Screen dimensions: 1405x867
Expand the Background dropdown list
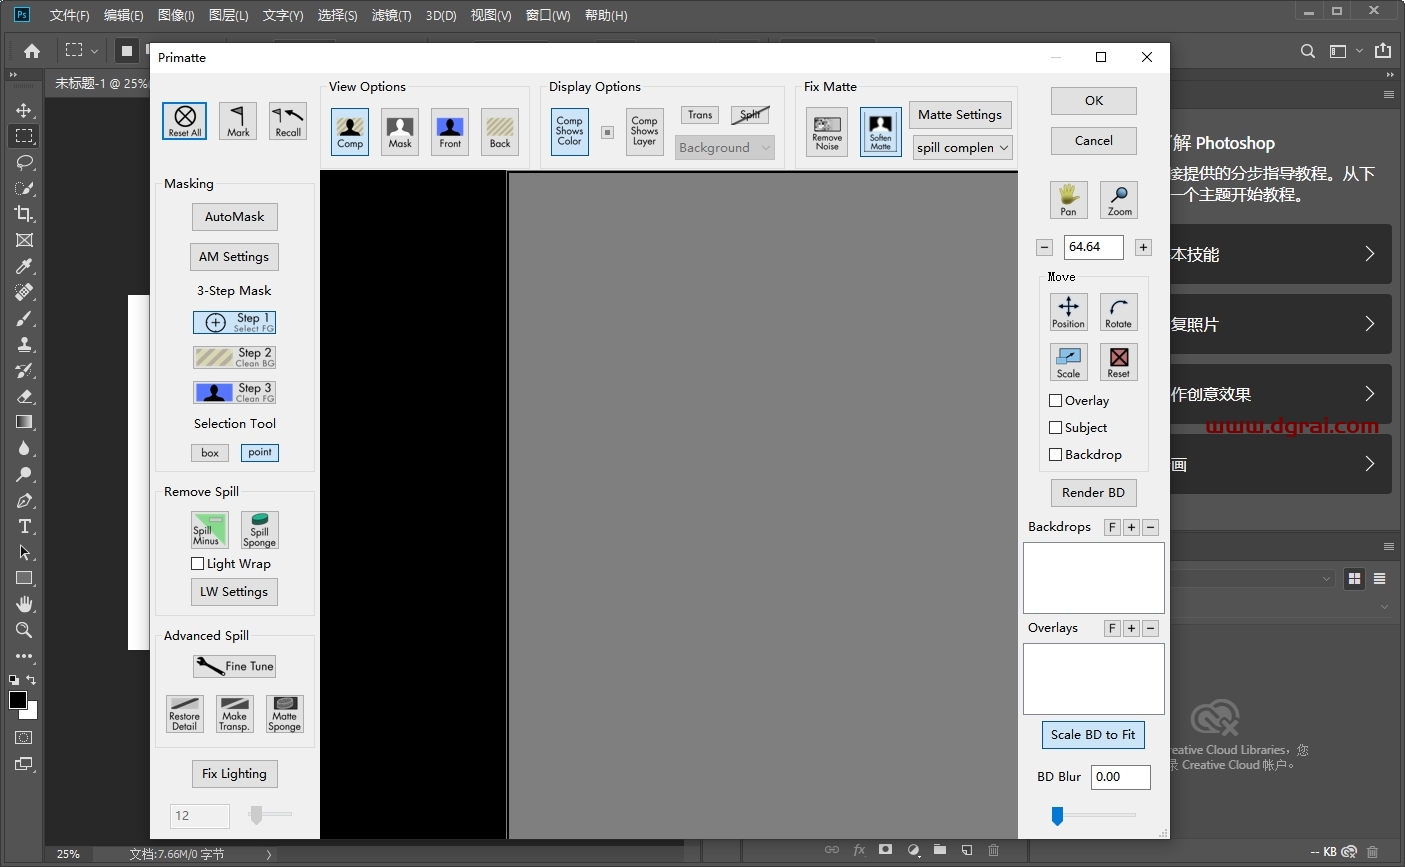(x=725, y=147)
